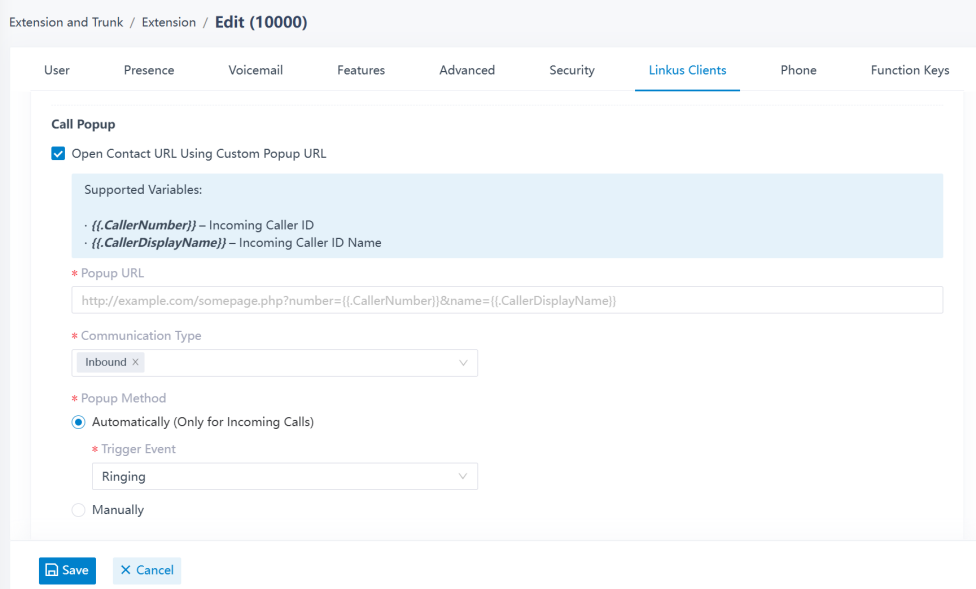Focus the Popup URL input field
This screenshot has width=976, height=589.
(507, 300)
